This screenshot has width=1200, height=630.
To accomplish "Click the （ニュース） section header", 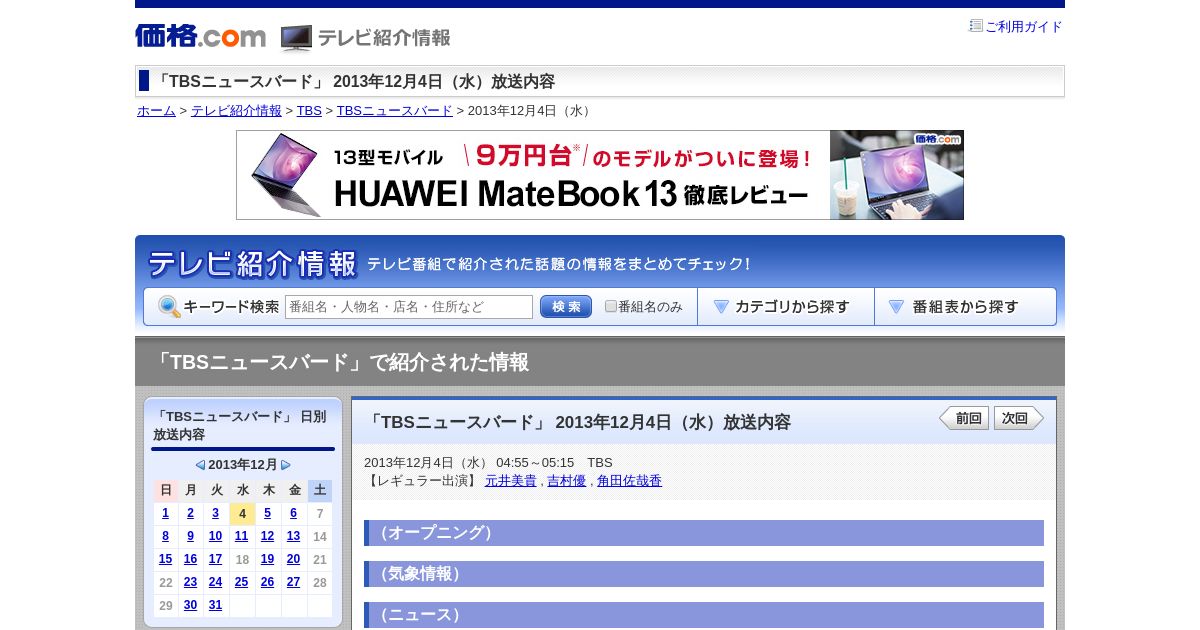I will click(x=704, y=615).
